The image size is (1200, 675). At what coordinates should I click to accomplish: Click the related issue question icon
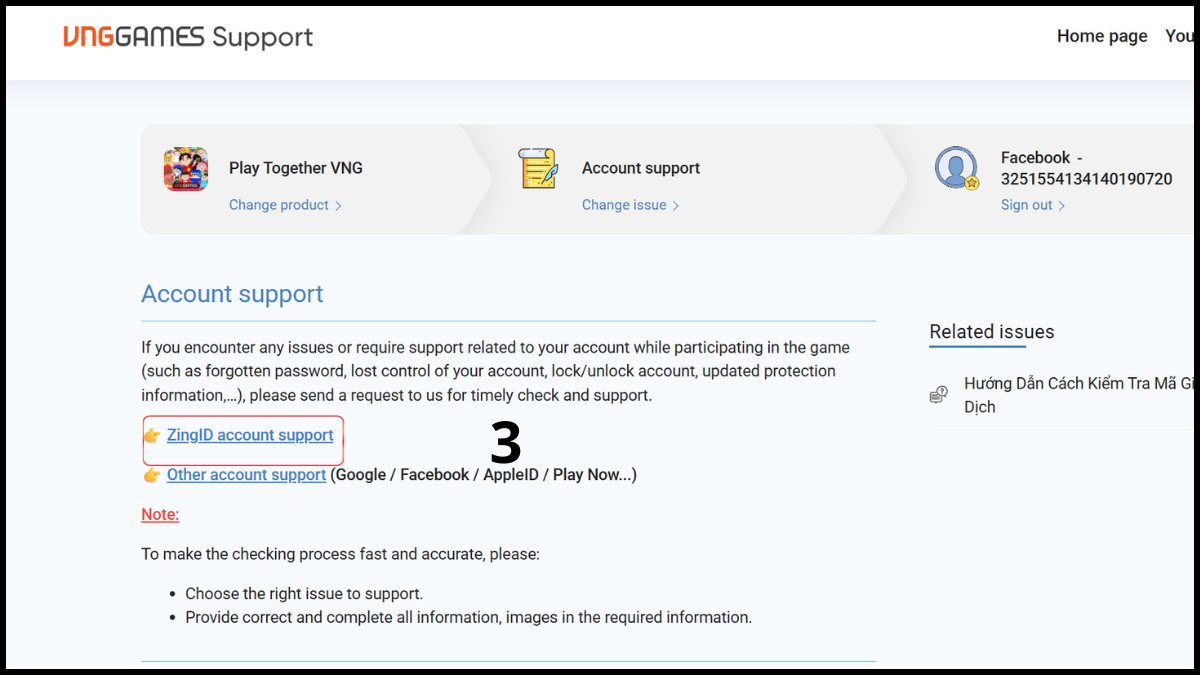(x=938, y=395)
